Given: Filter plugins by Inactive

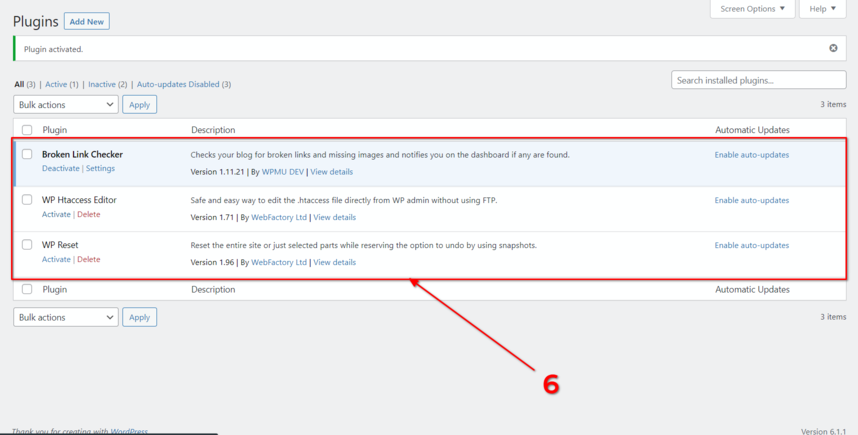Looking at the screenshot, I should tap(102, 84).
